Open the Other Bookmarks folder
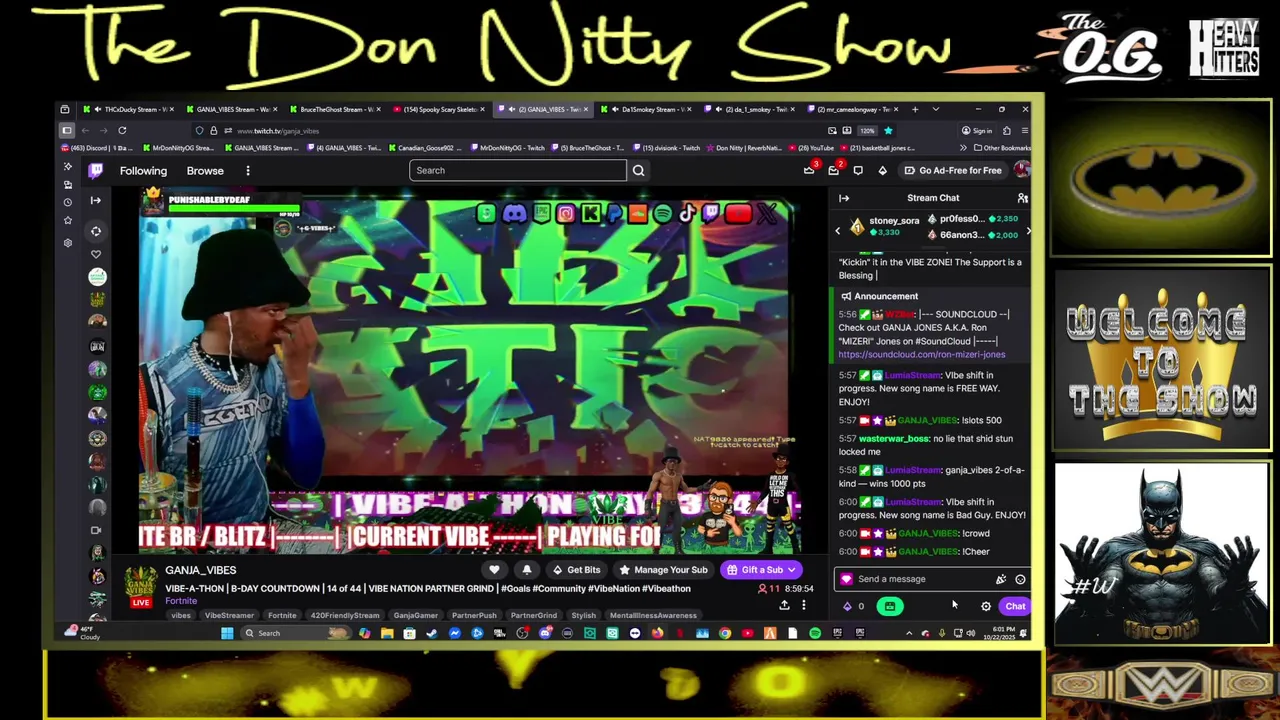The image size is (1280, 720). 1002,148
